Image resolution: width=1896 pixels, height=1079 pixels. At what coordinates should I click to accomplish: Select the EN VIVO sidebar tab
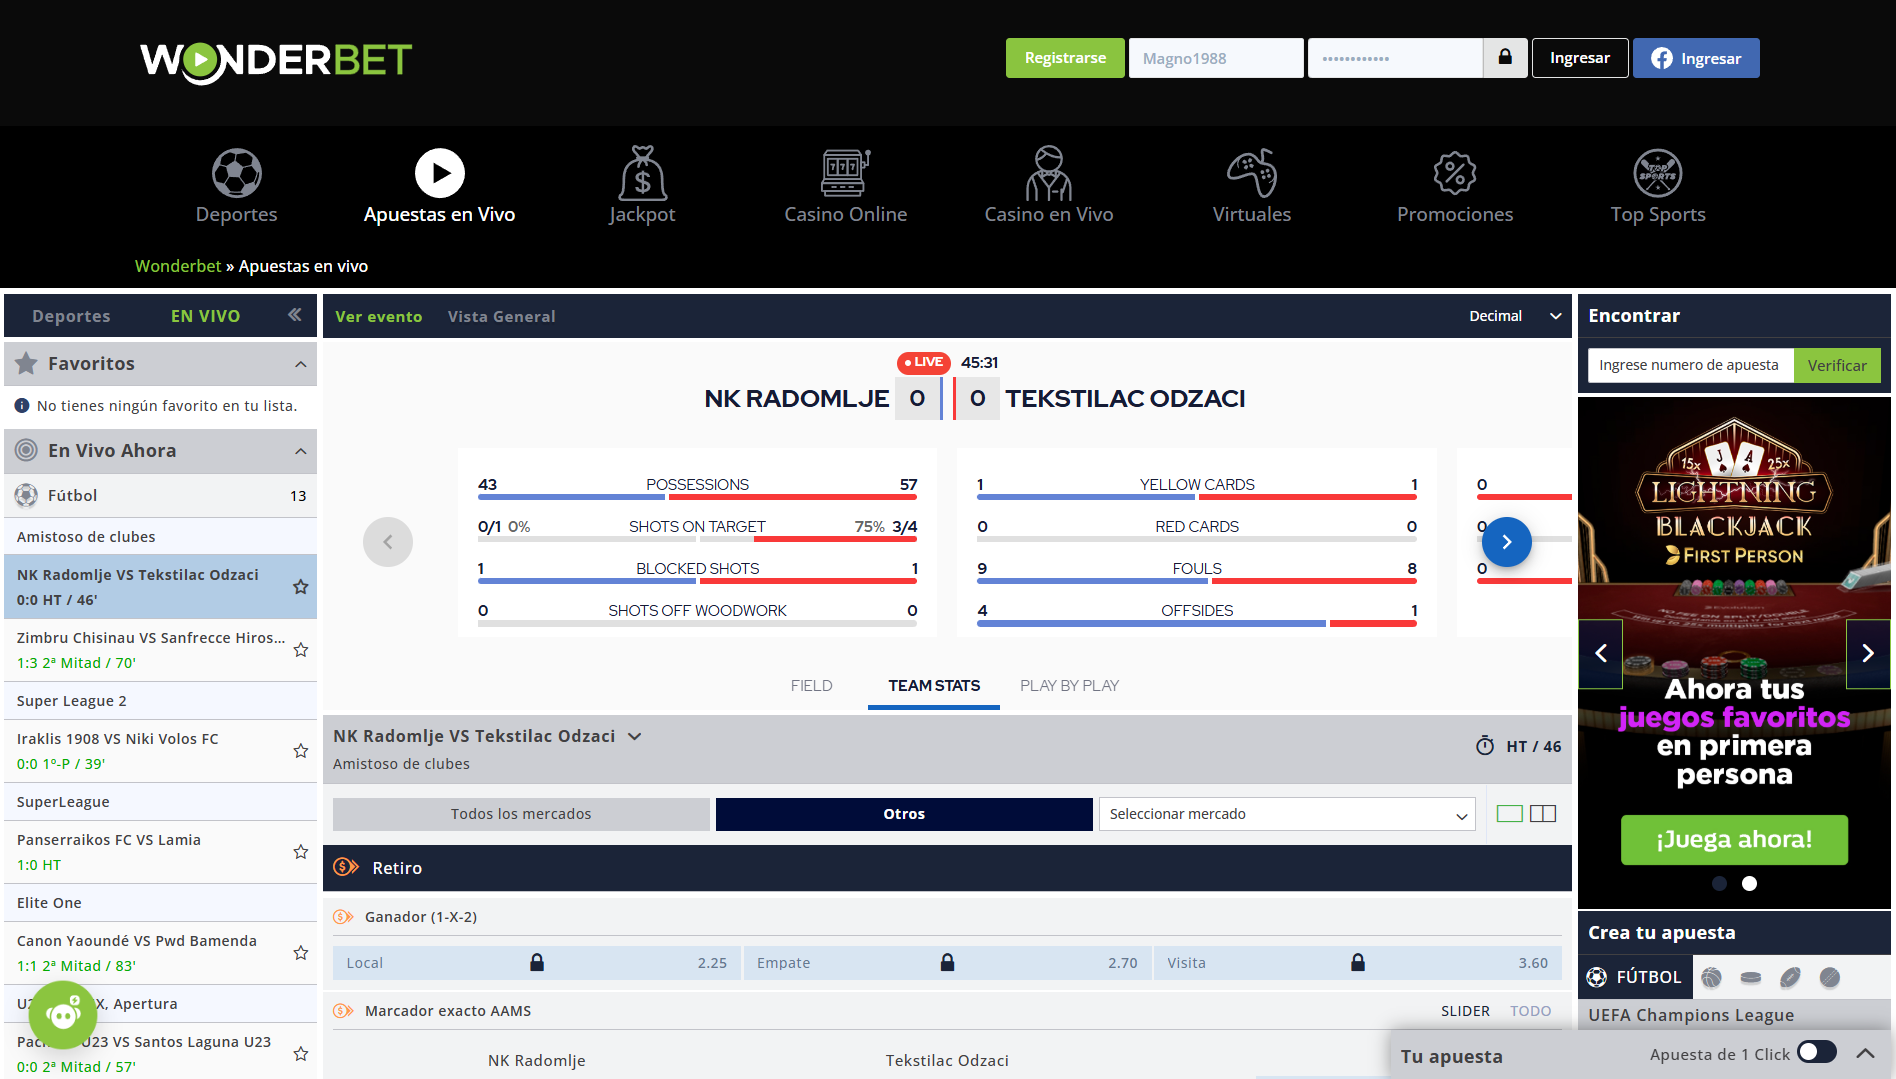click(x=205, y=316)
